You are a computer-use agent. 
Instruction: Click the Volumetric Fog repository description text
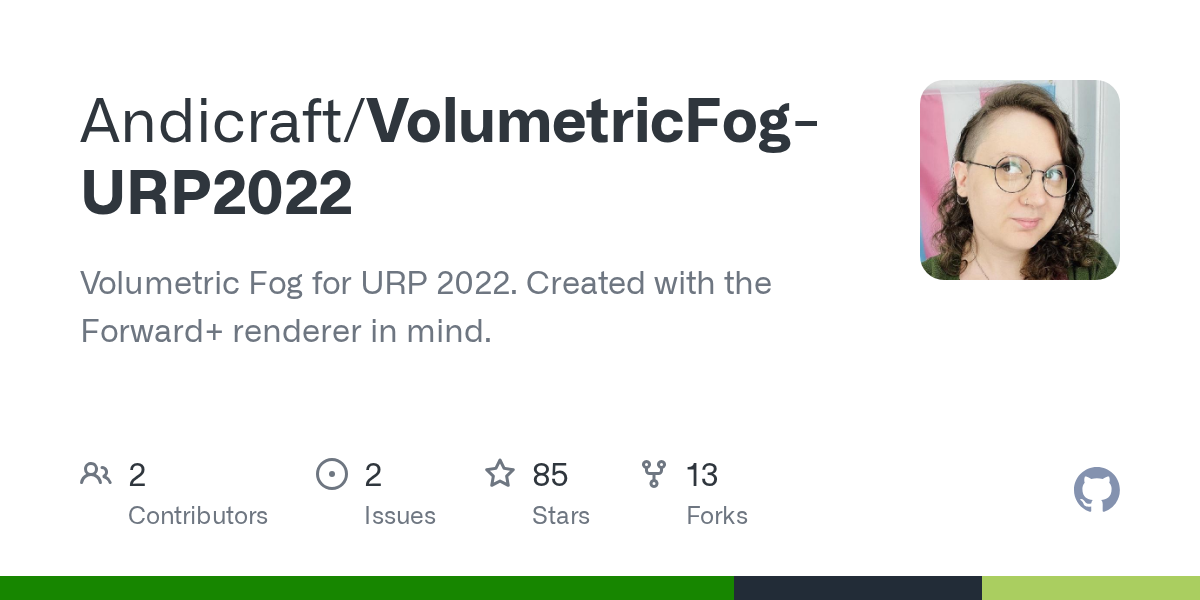click(425, 307)
